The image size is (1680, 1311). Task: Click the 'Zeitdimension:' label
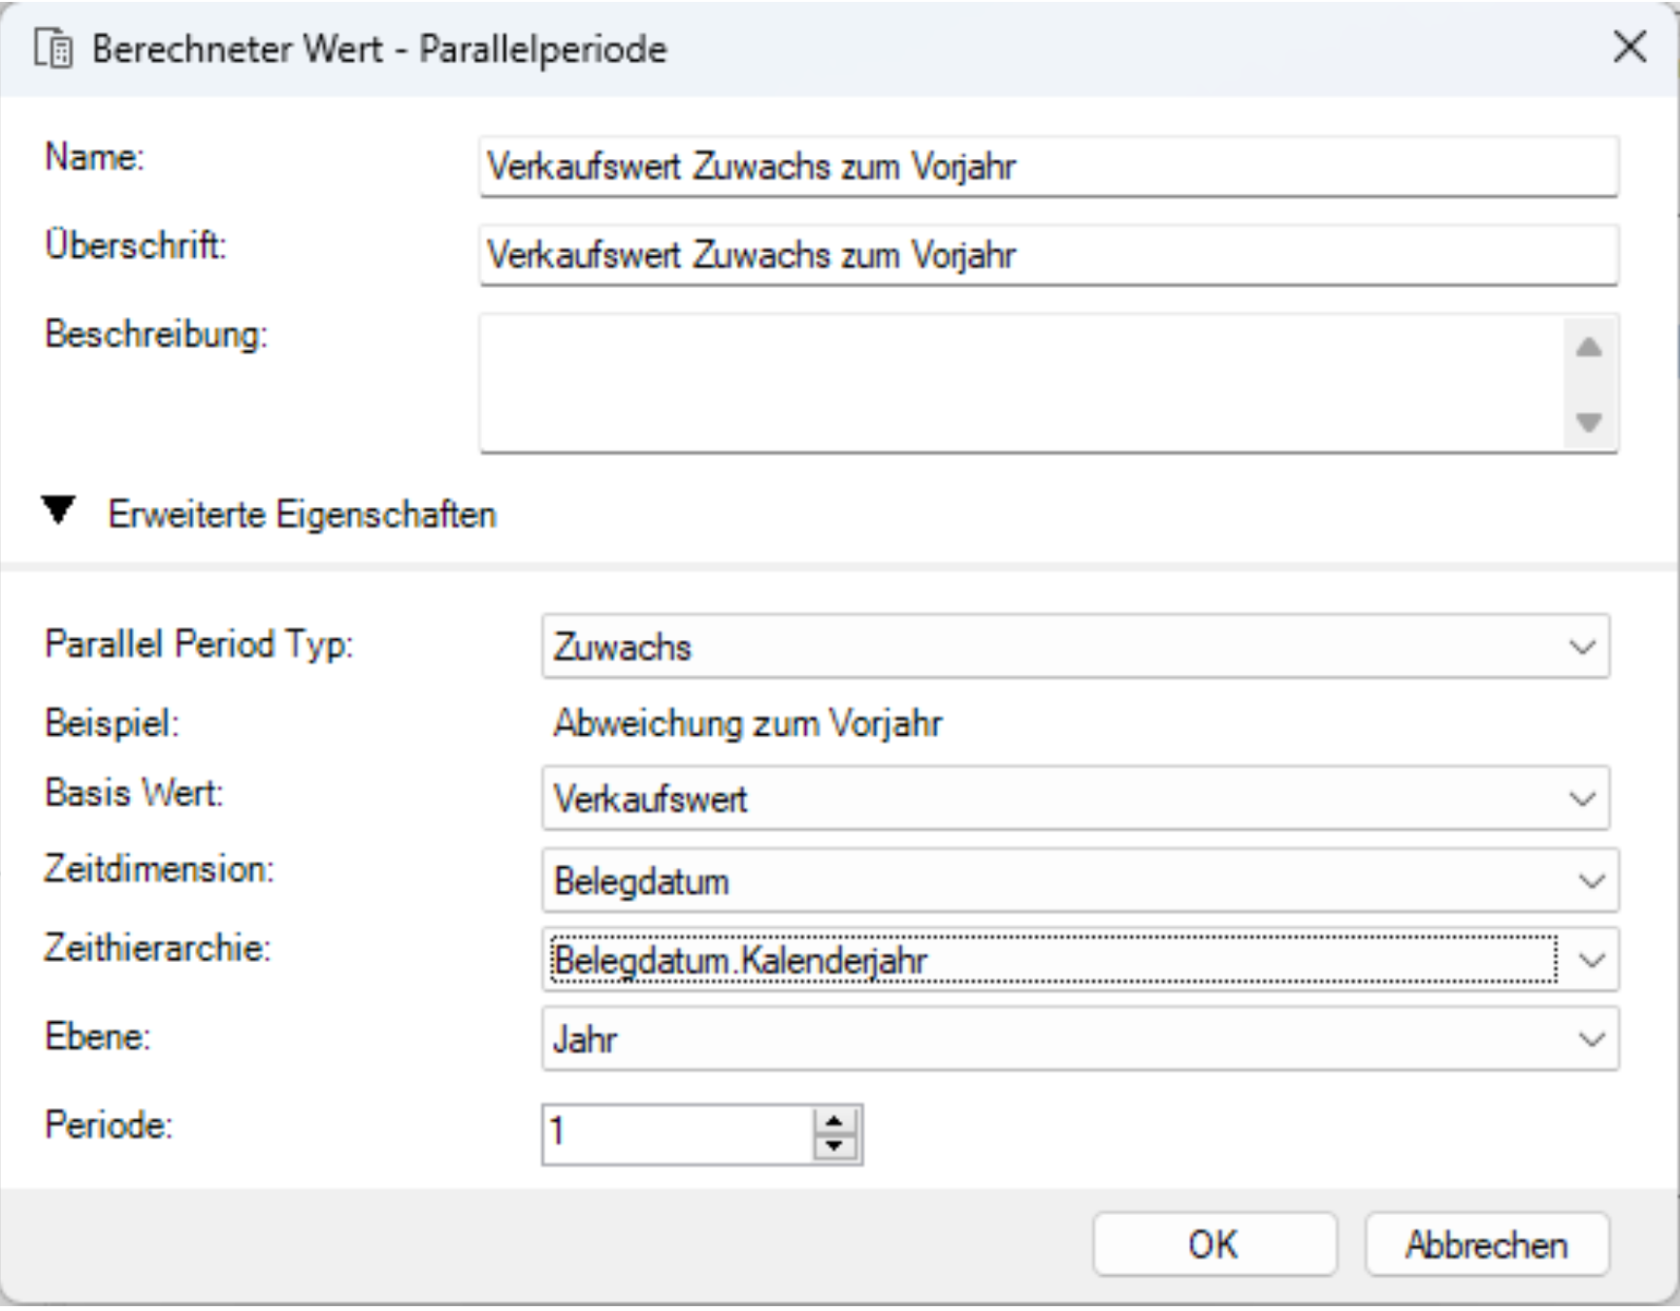[x=159, y=868]
